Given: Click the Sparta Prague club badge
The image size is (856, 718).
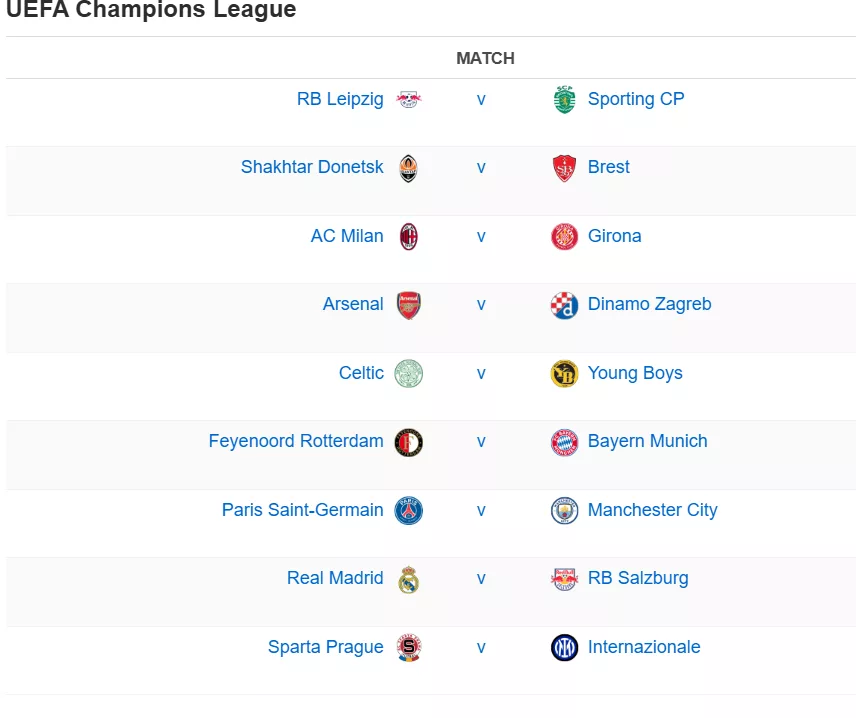Looking at the screenshot, I should click(408, 648).
